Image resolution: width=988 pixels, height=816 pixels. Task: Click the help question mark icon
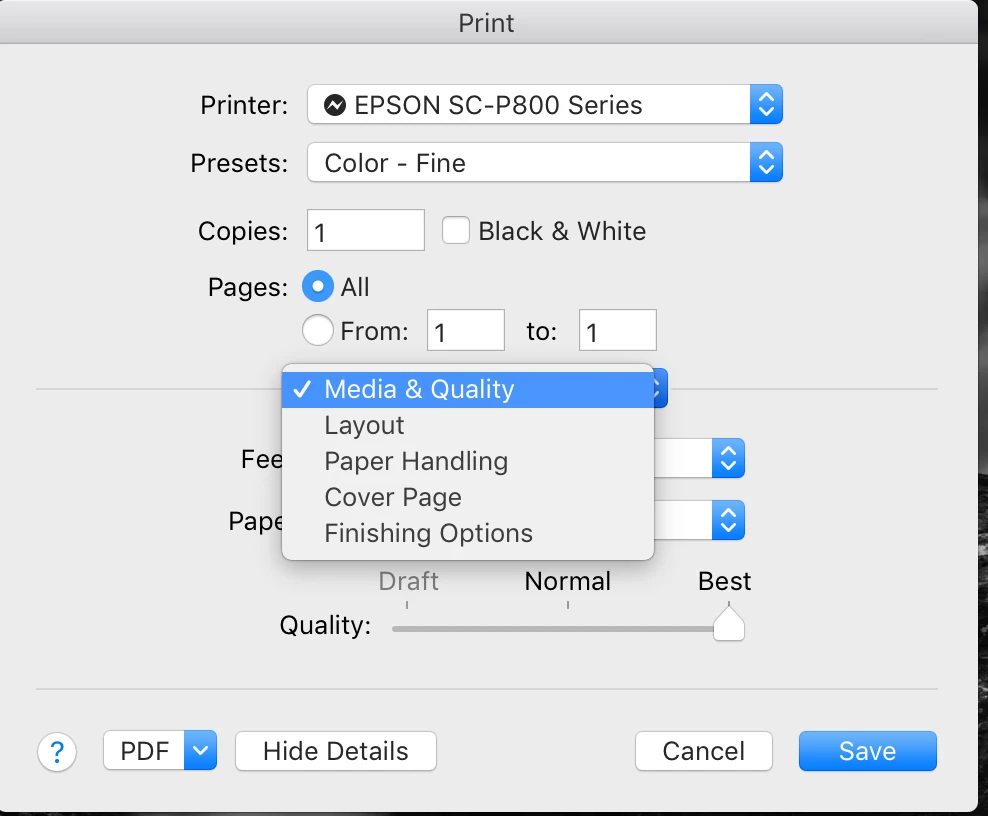click(57, 751)
